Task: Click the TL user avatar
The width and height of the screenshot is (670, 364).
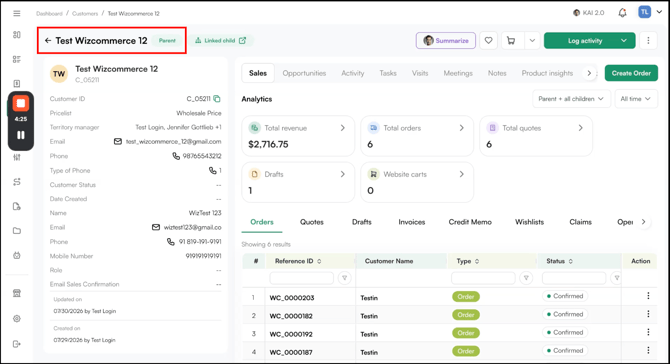Action: coord(644,12)
